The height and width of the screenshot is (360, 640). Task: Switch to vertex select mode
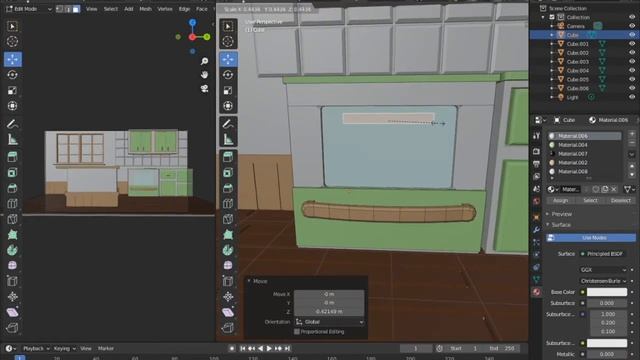[60, 9]
